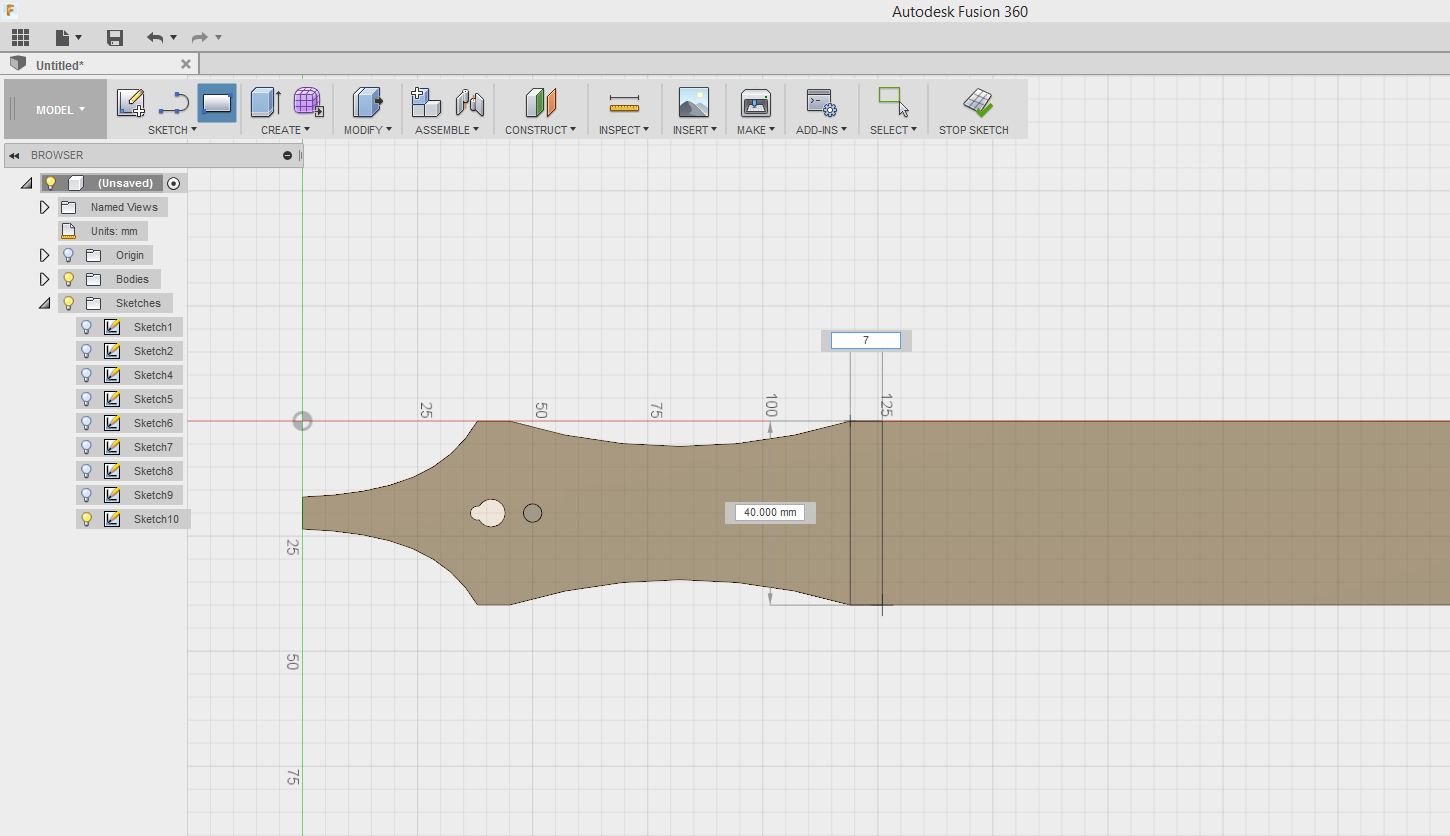Open the data panel grid icon

click(x=20, y=38)
